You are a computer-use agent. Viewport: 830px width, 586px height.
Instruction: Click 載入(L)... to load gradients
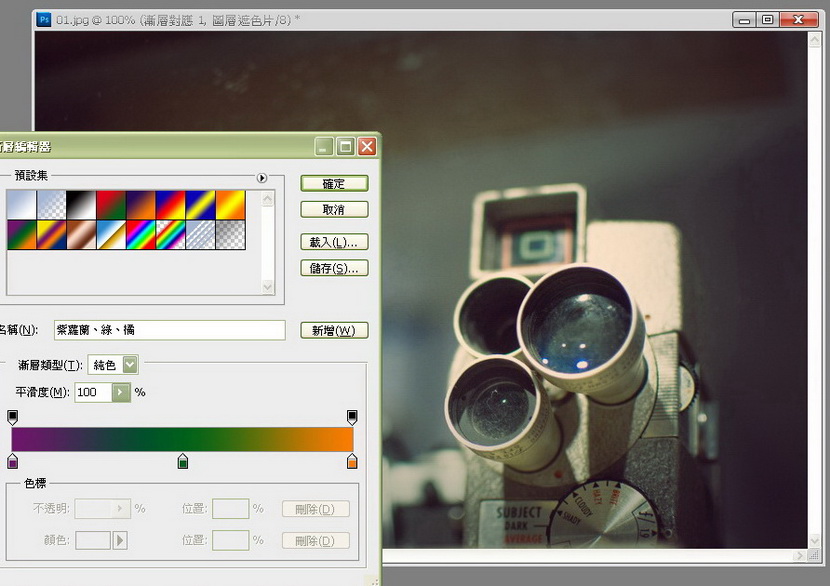[334, 242]
